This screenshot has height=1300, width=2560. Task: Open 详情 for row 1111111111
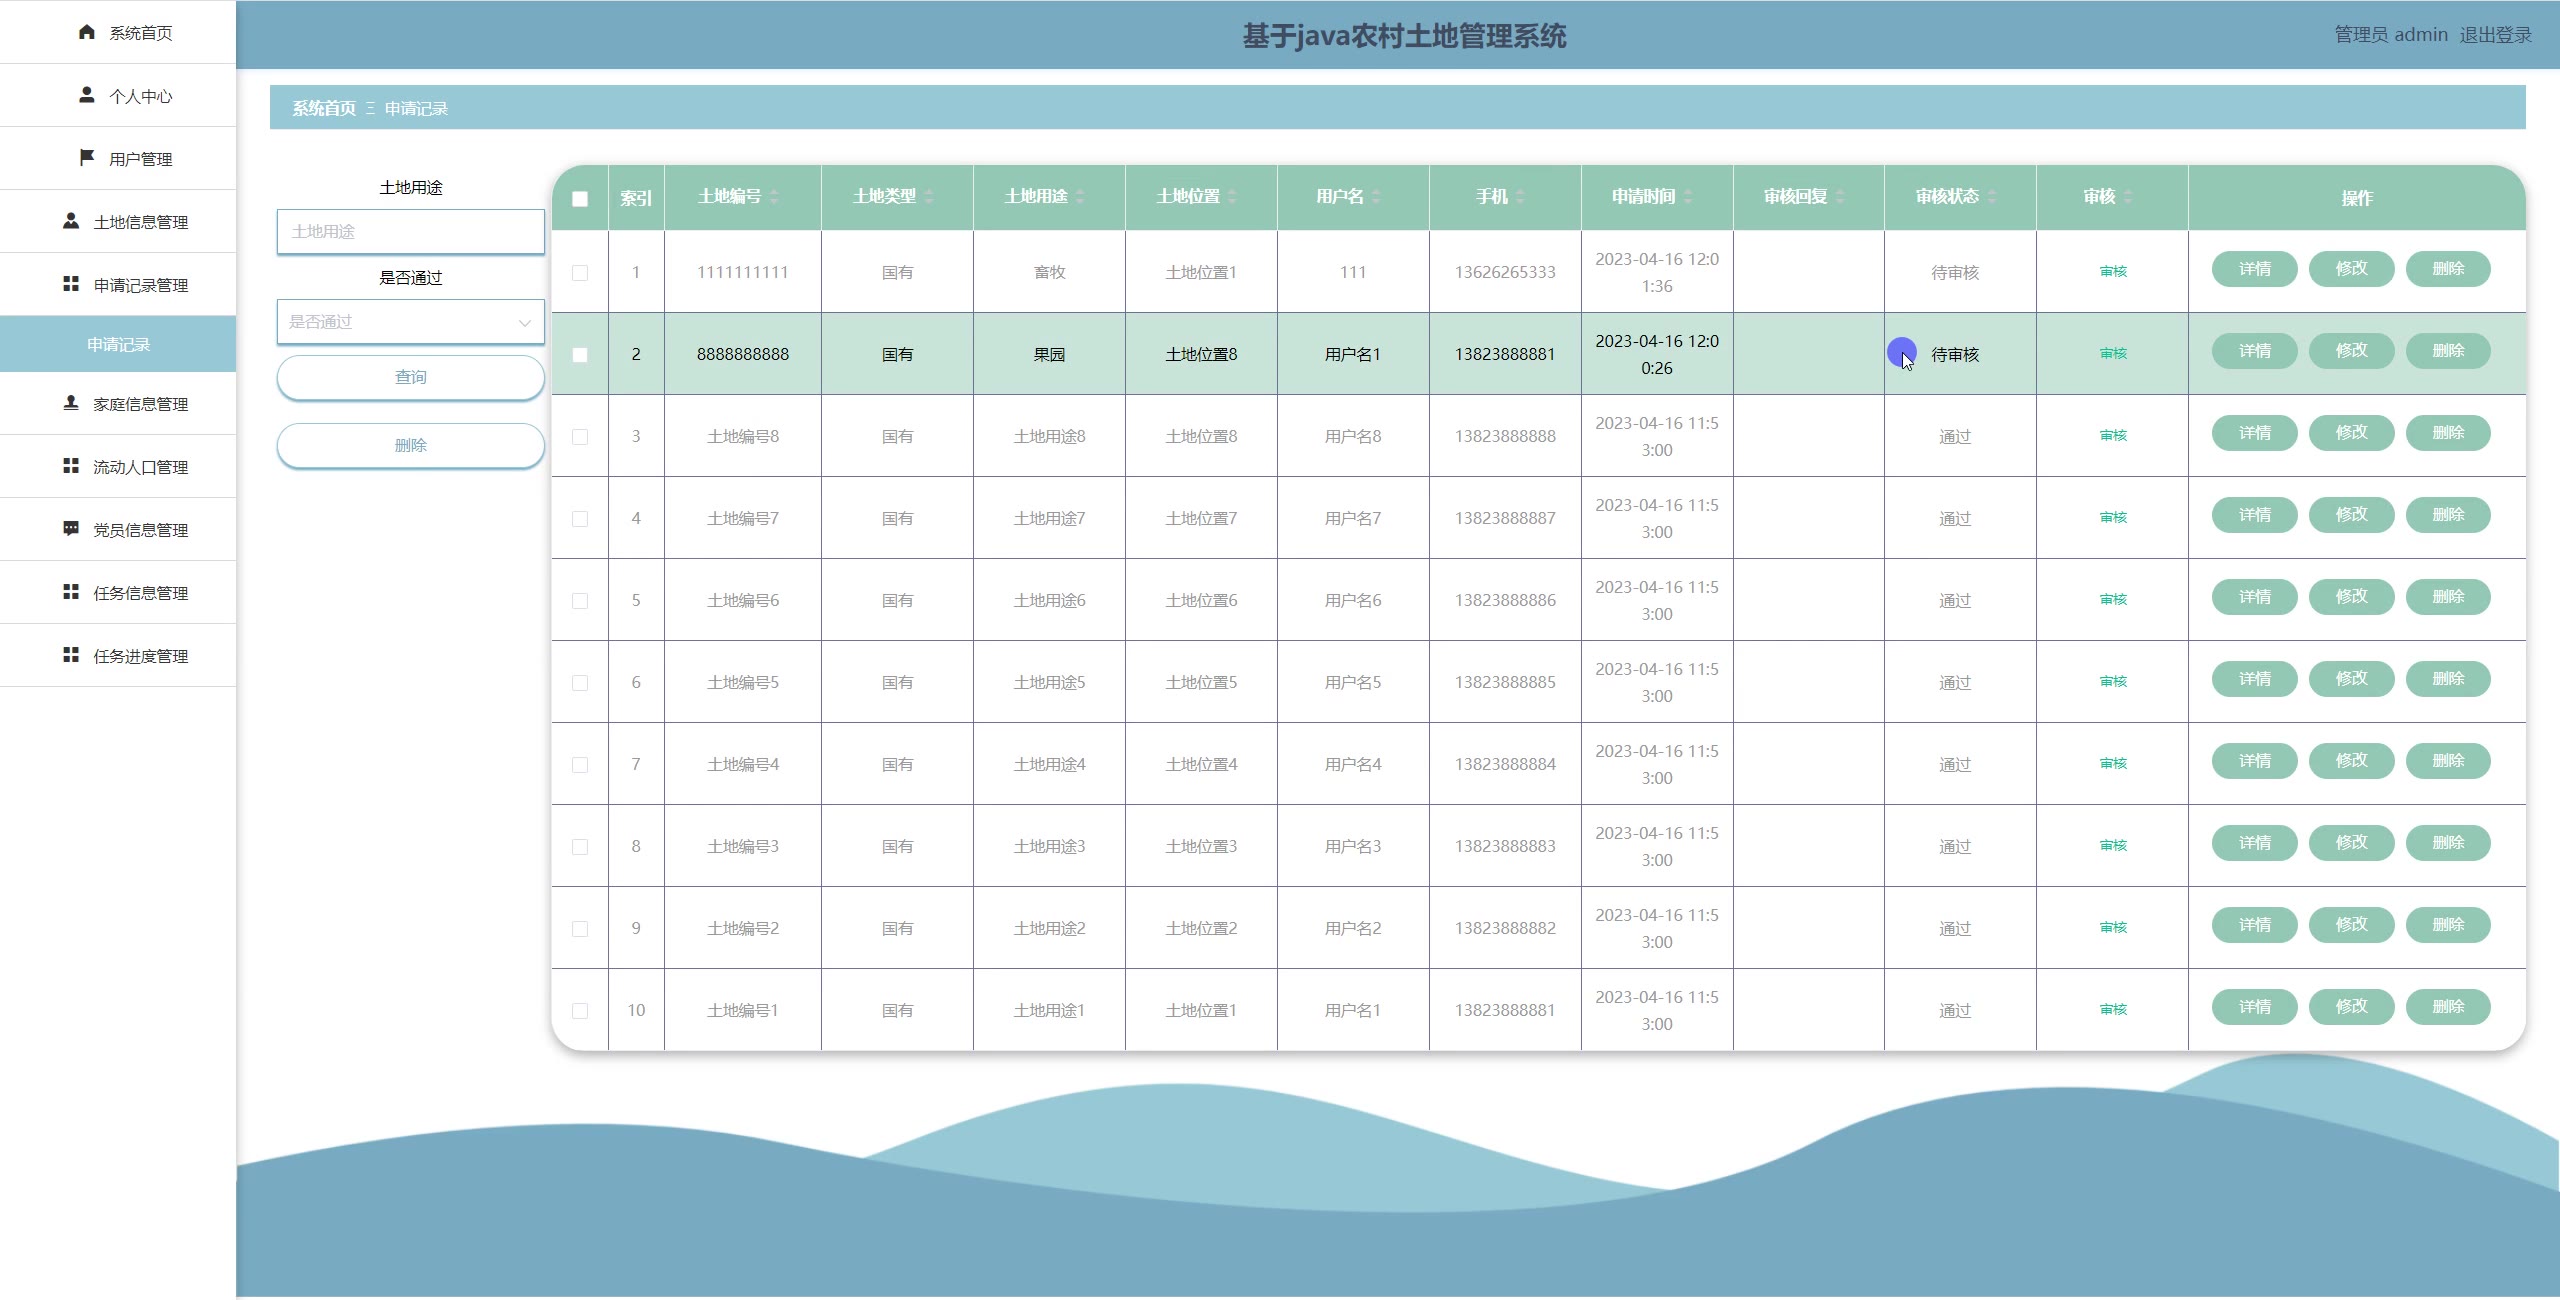click(x=2254, y=269)
